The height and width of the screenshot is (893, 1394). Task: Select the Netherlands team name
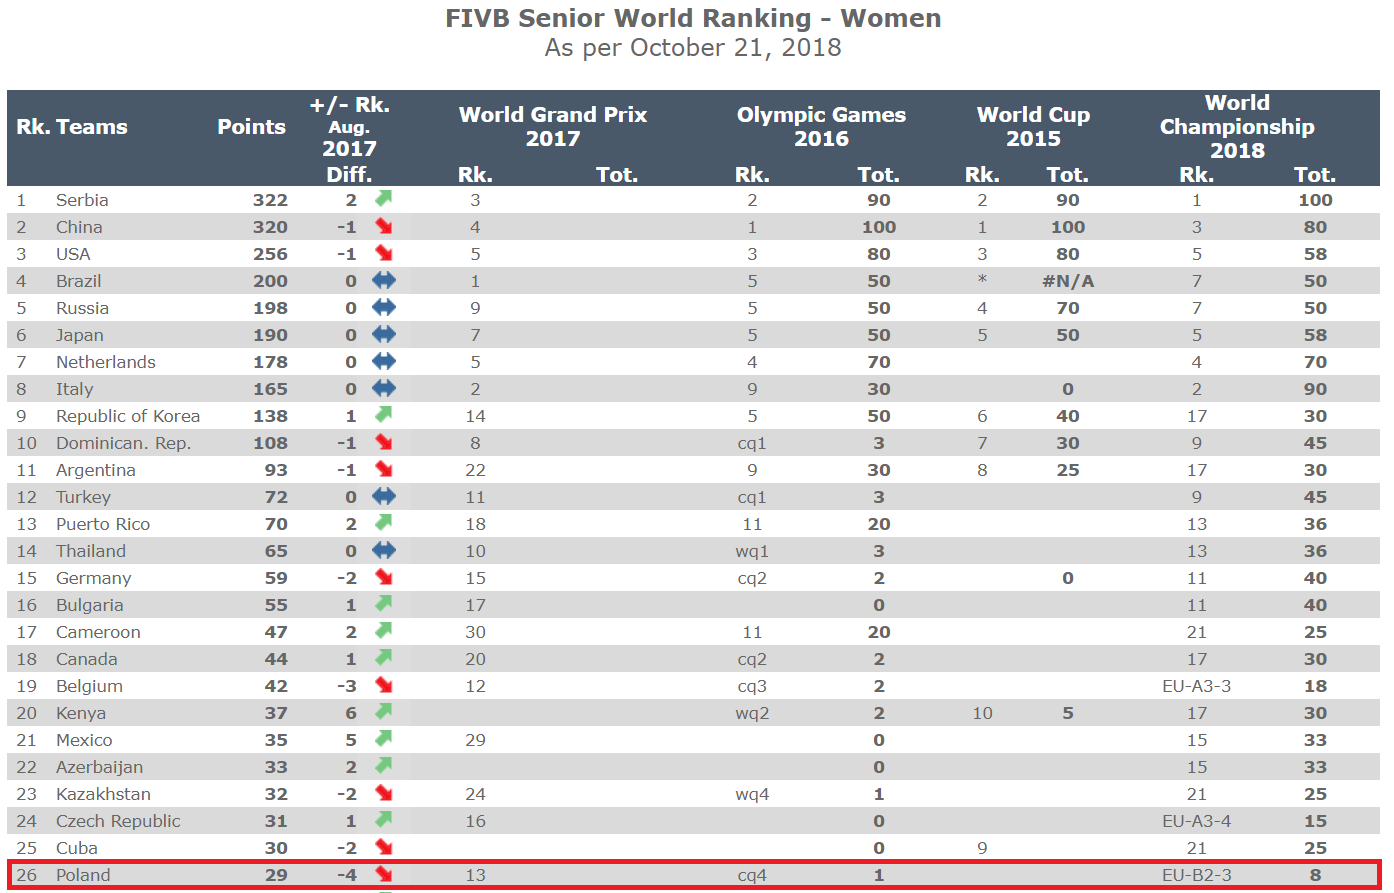point(106,362)
